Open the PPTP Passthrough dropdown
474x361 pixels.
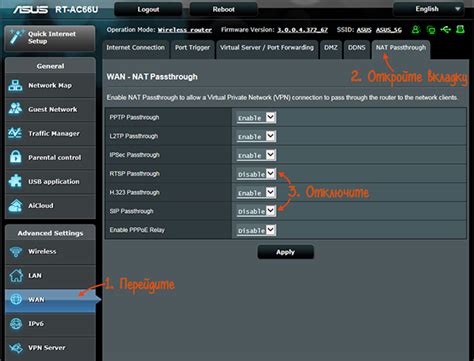[x=256, y=117]
